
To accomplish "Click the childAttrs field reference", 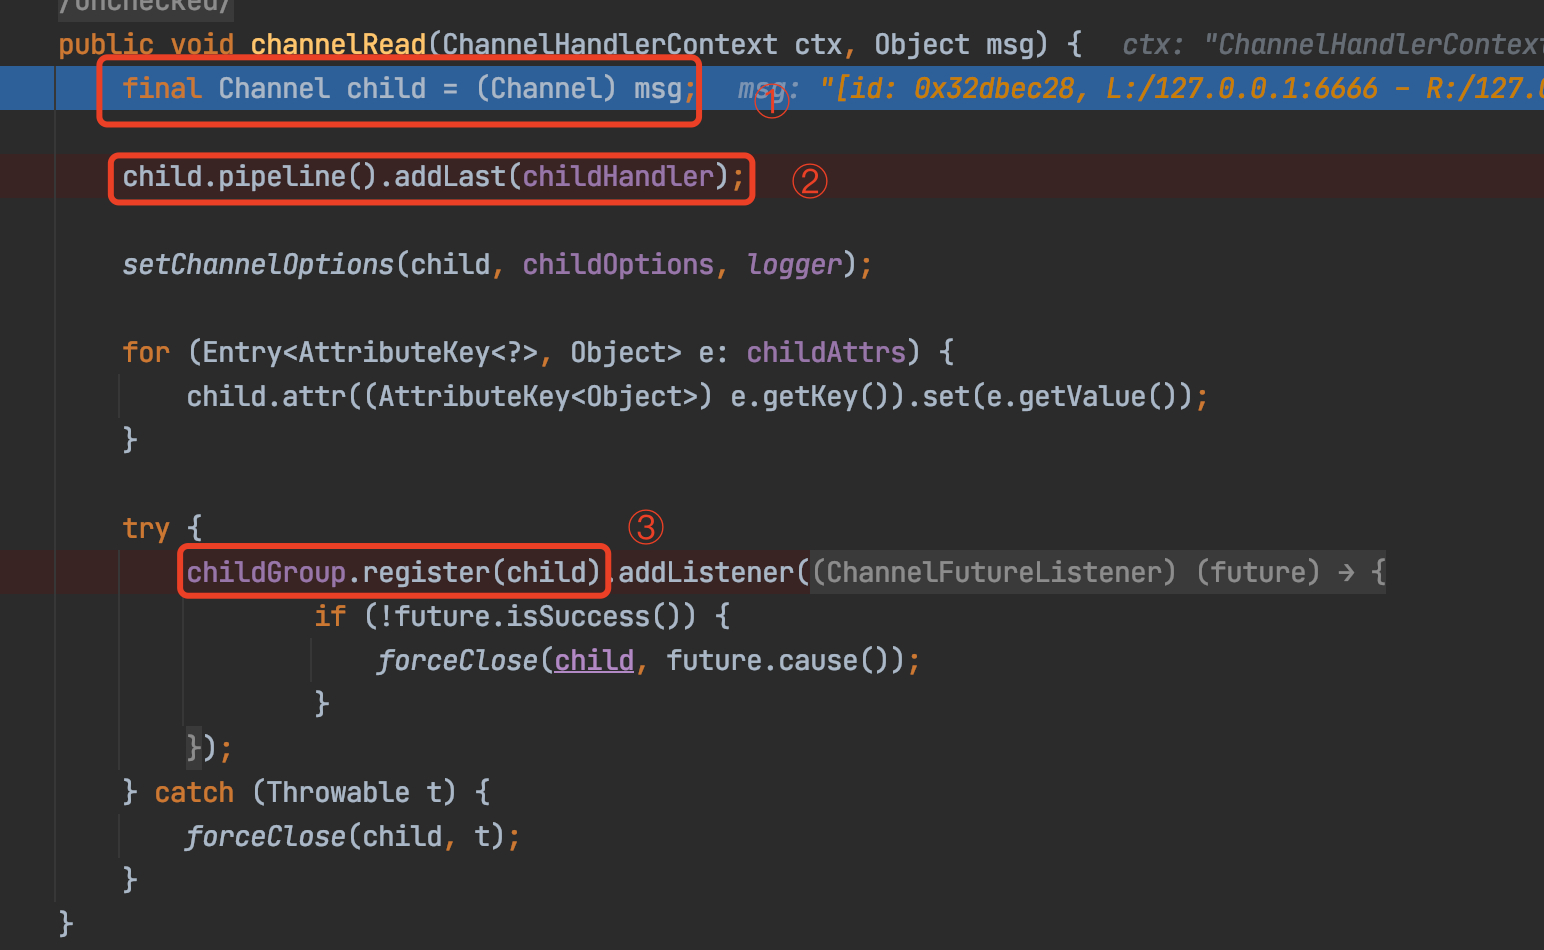I will click(x=826, y=353).
